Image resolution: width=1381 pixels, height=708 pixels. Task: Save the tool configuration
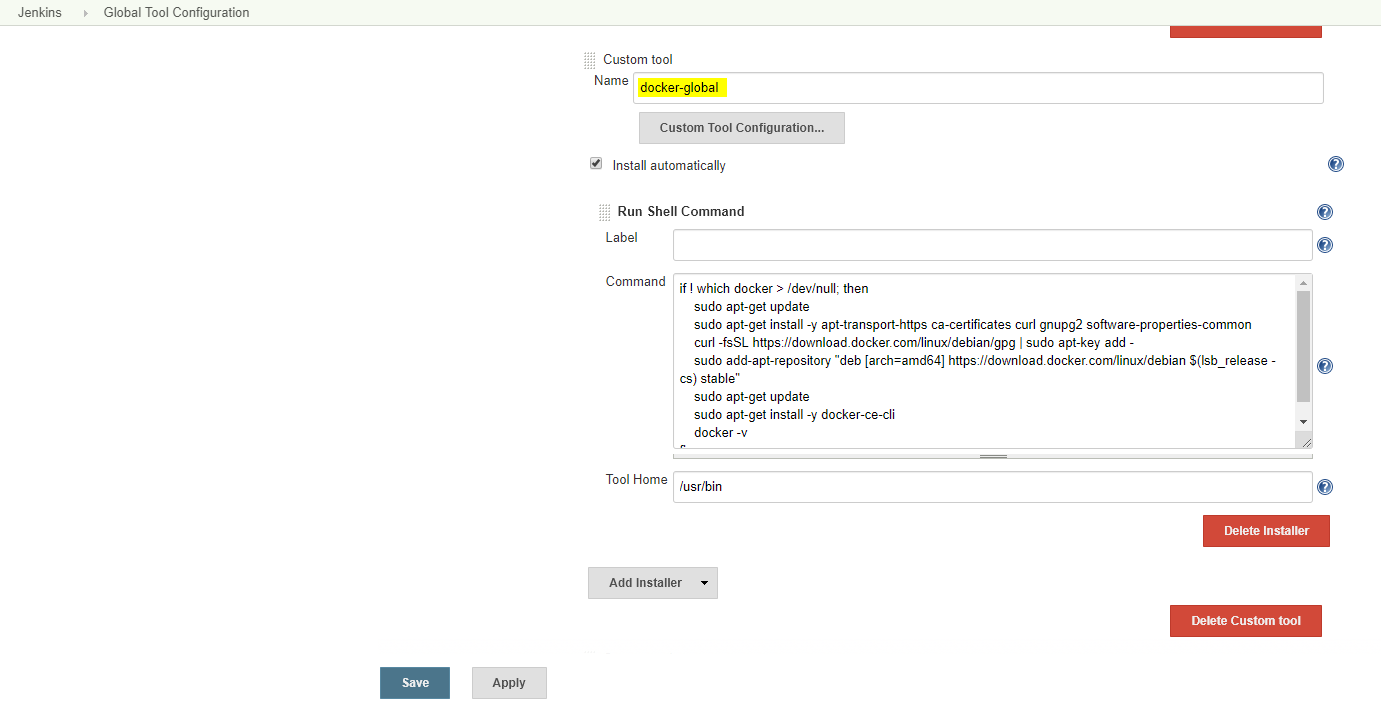(415, 683)
